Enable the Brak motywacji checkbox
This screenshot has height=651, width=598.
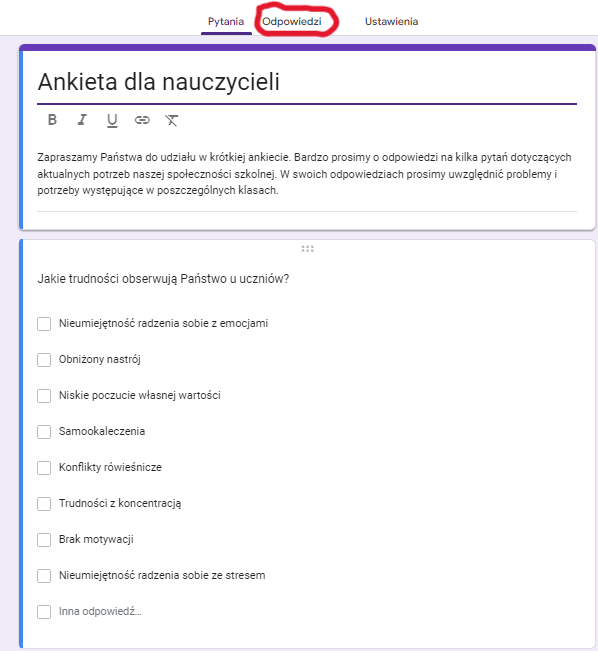pos(44,540)
